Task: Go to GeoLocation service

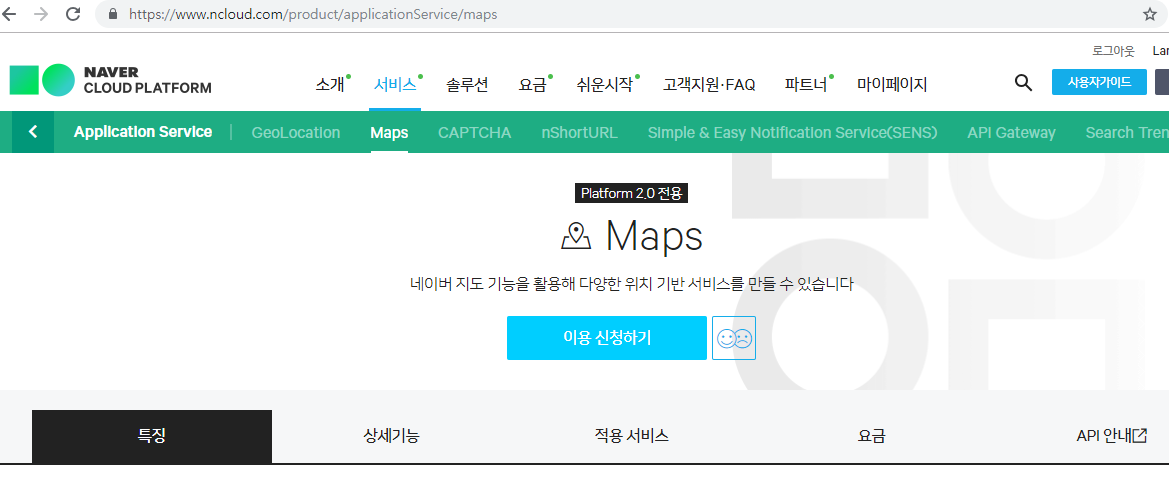Action: pyautogui.click(x=296, y=133)
